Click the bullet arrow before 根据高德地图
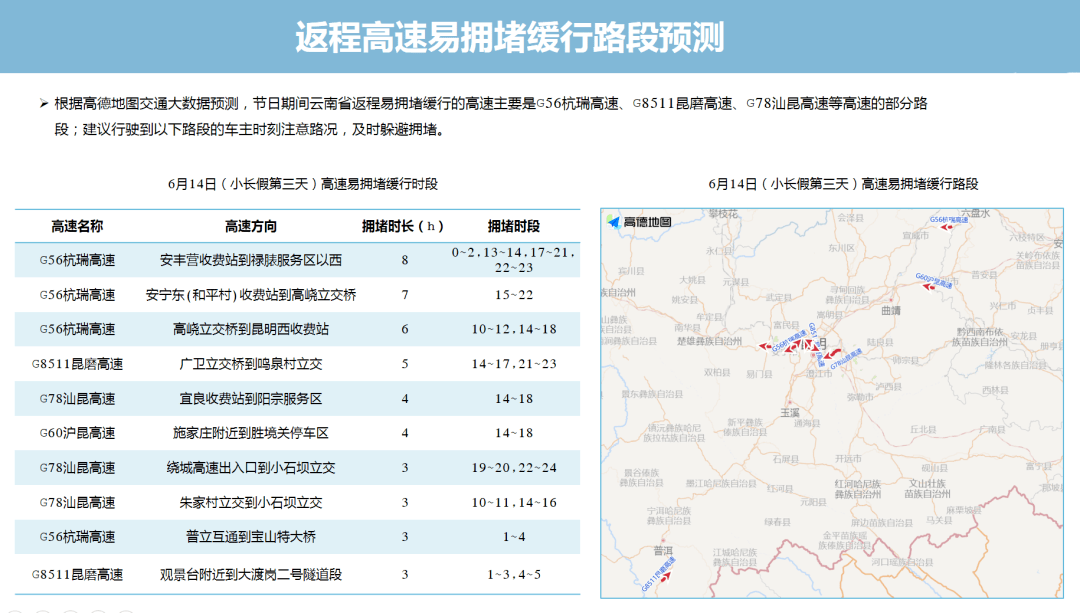1080x613 pixels. (x=43, y=104)
